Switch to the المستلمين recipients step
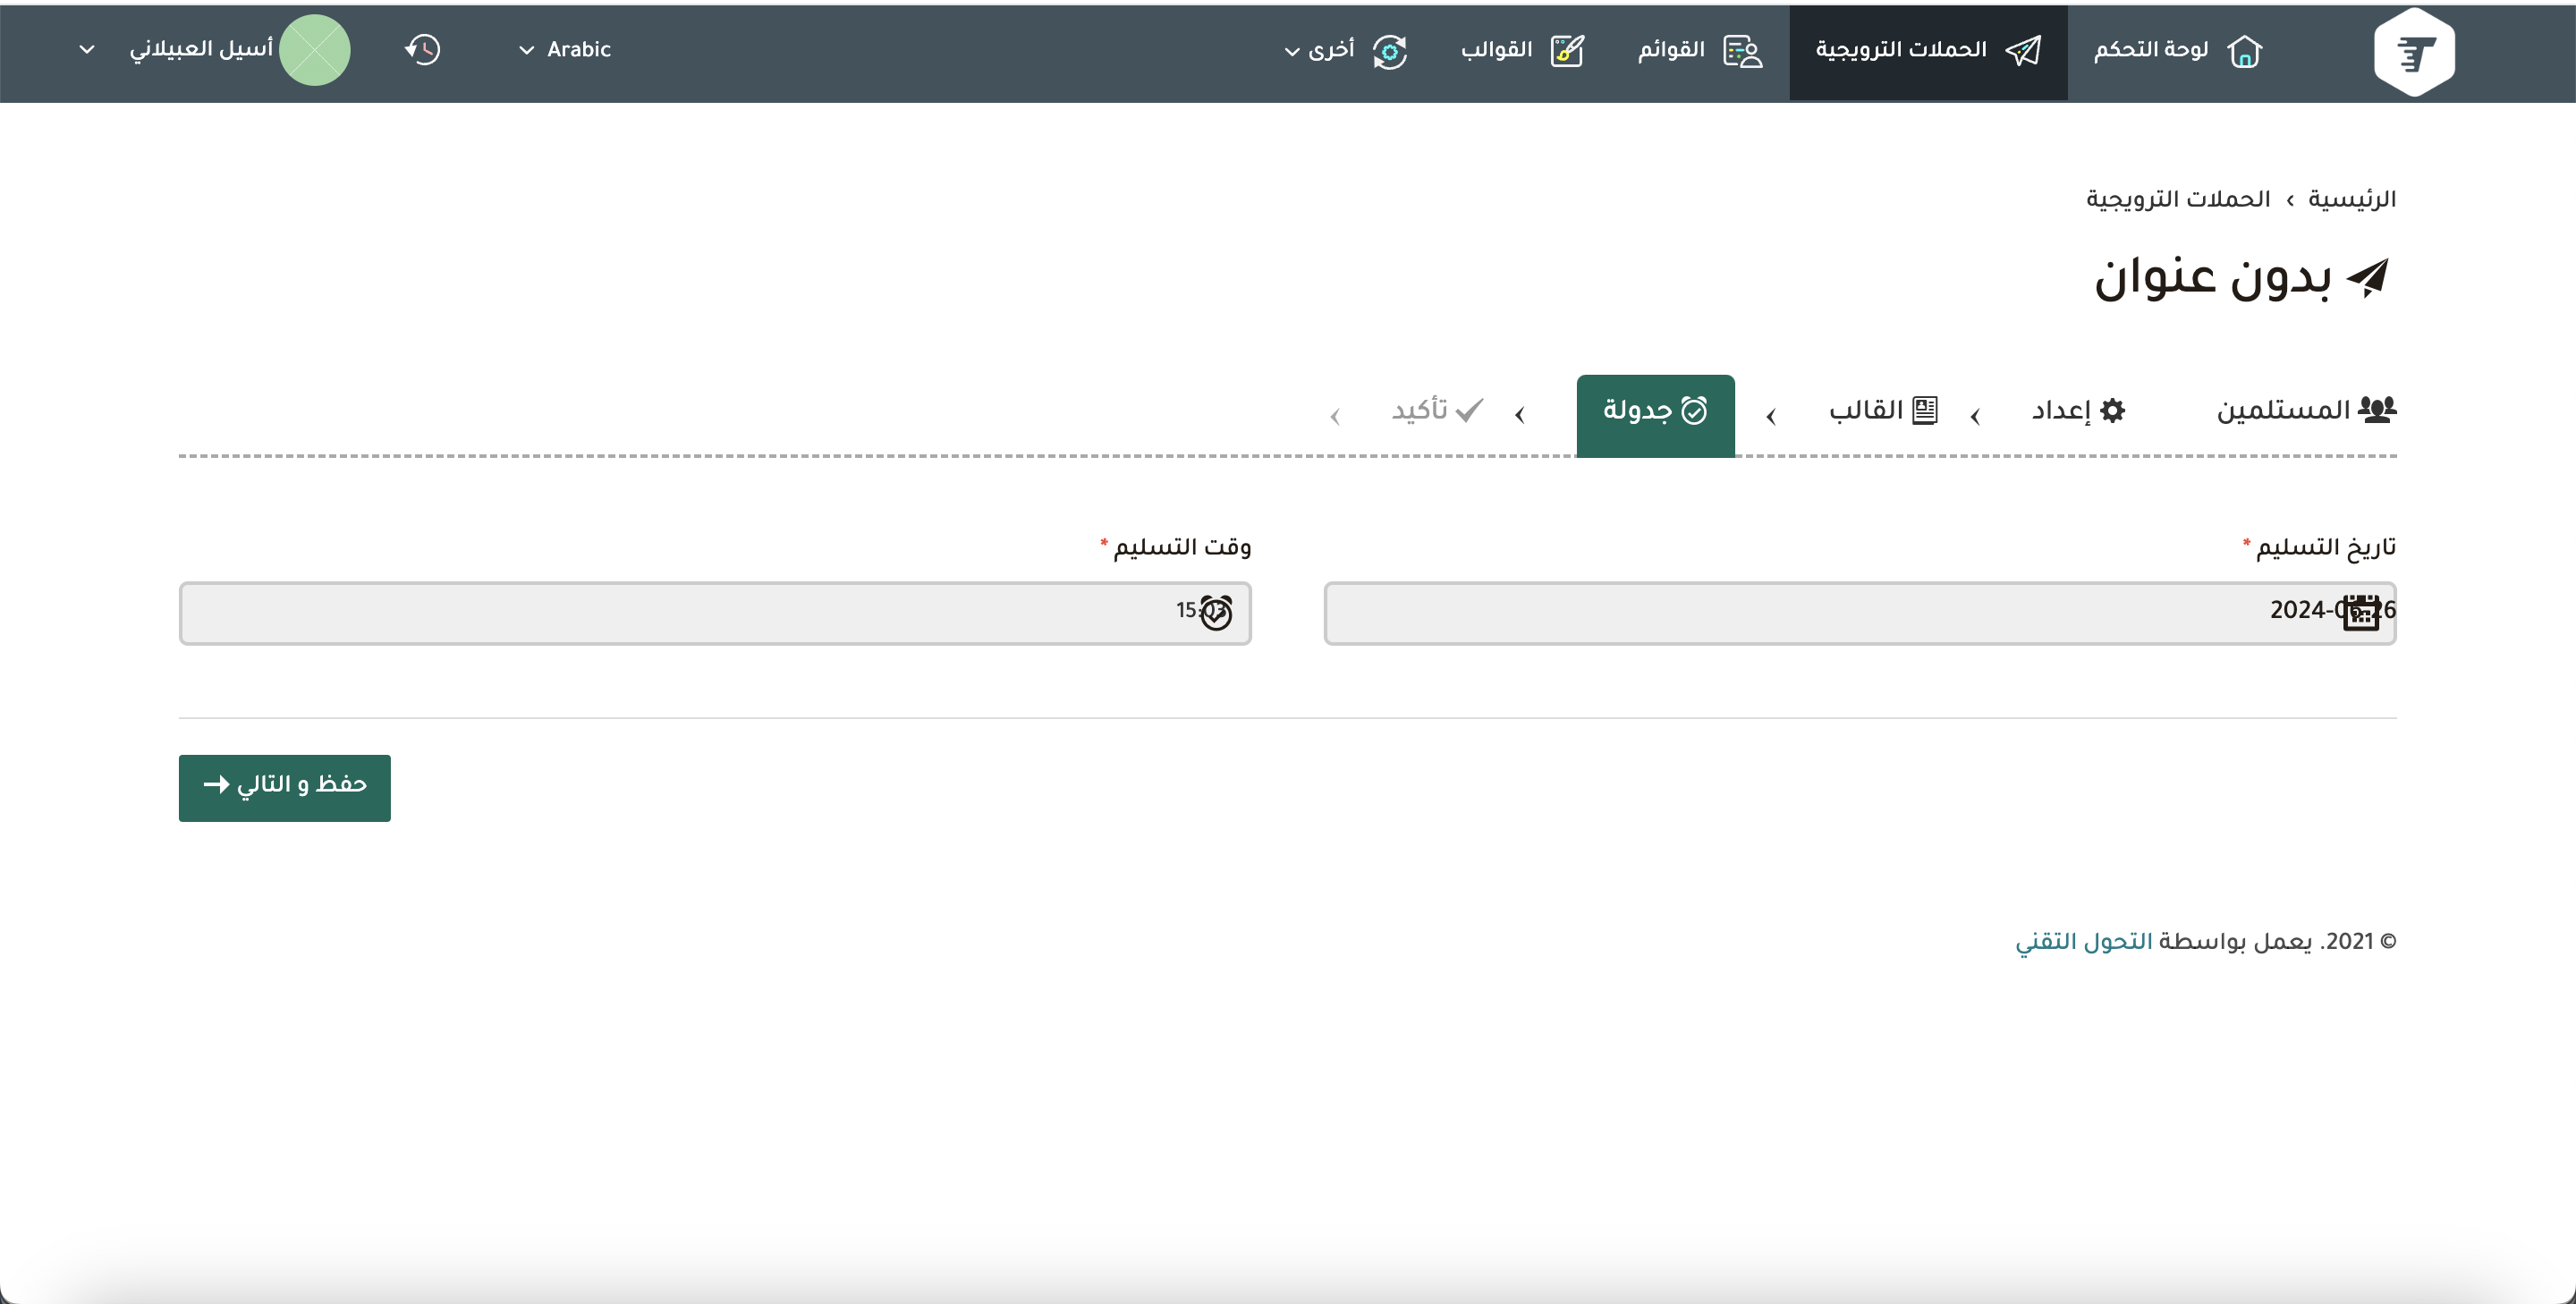Viewport: 2576px width, 1304px height. 2304,410
